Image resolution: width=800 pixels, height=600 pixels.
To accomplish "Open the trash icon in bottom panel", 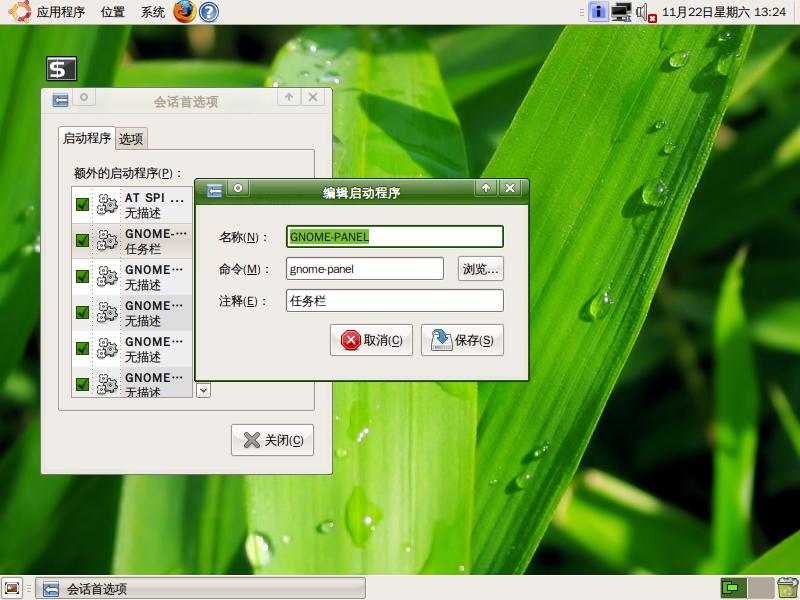I will (x=788, y=588).
